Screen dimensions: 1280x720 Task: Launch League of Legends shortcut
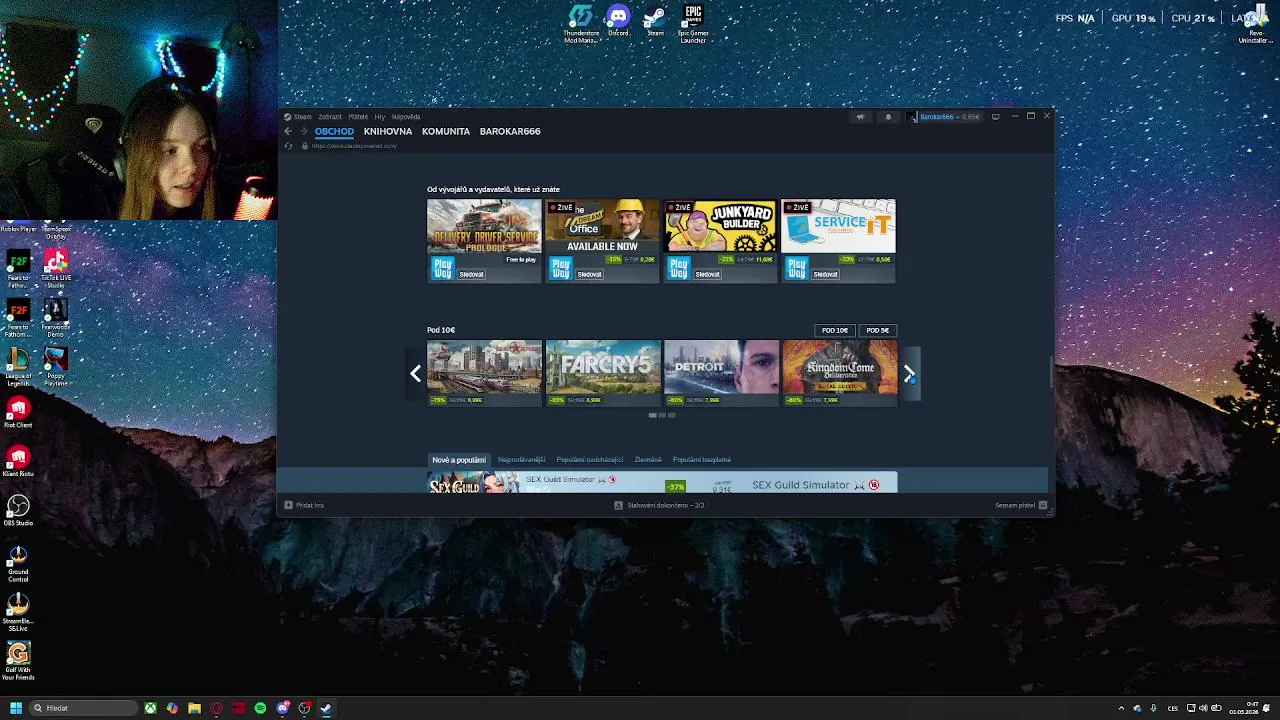(x=18, y=368)
